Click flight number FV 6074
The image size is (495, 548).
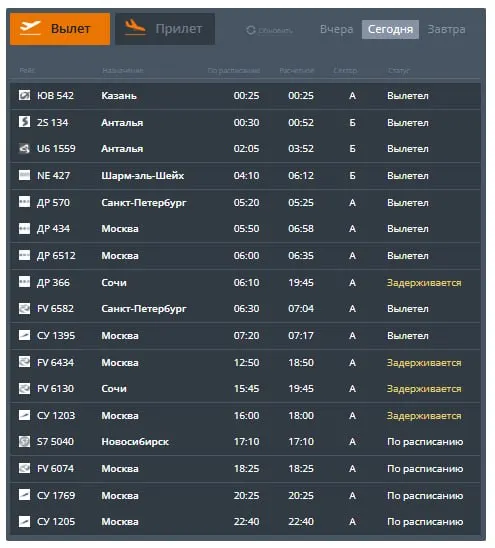[x=55, y=469]
